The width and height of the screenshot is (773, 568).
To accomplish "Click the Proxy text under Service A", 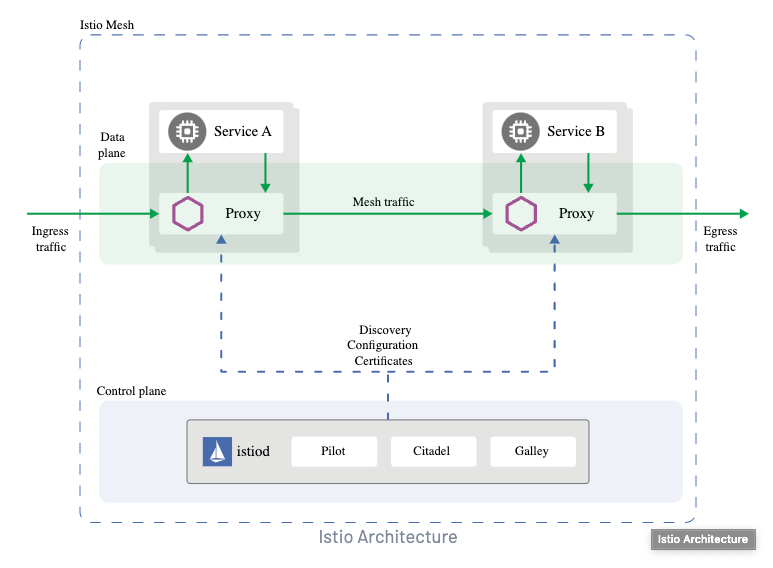I will pos(243,214).
